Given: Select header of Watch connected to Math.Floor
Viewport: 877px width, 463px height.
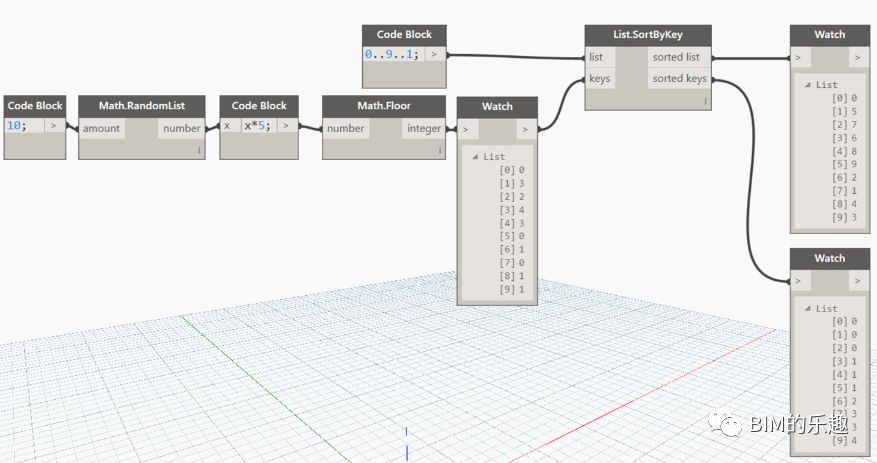Looking at the screenshot, I should pos(497,107).
